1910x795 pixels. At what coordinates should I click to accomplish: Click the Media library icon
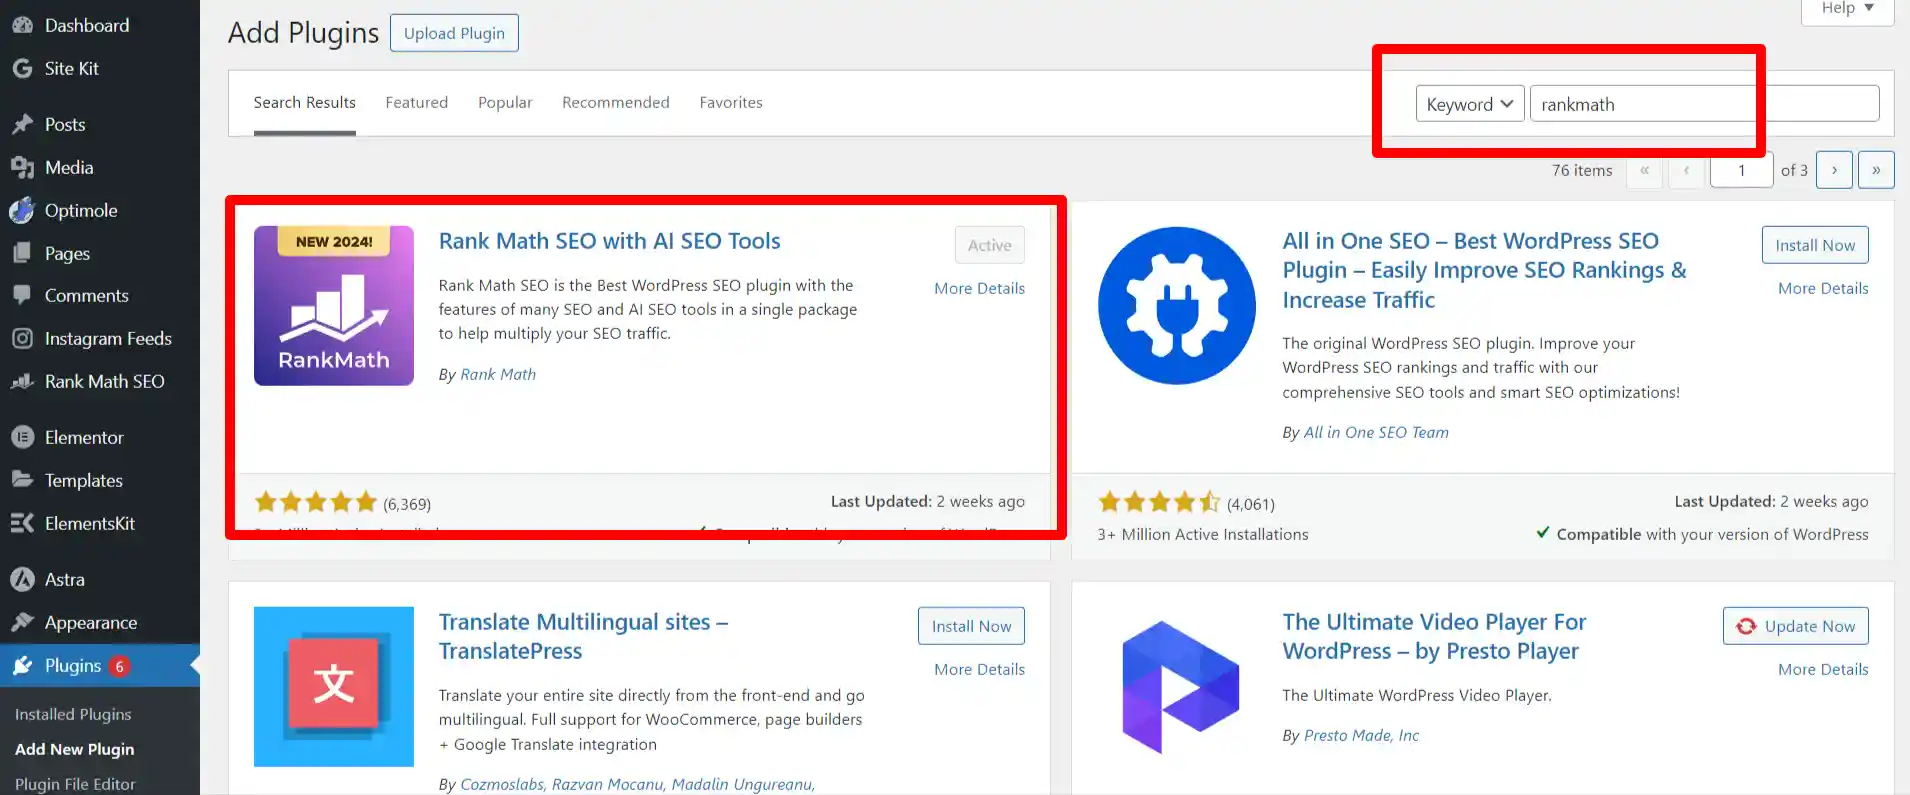(22, 168)
